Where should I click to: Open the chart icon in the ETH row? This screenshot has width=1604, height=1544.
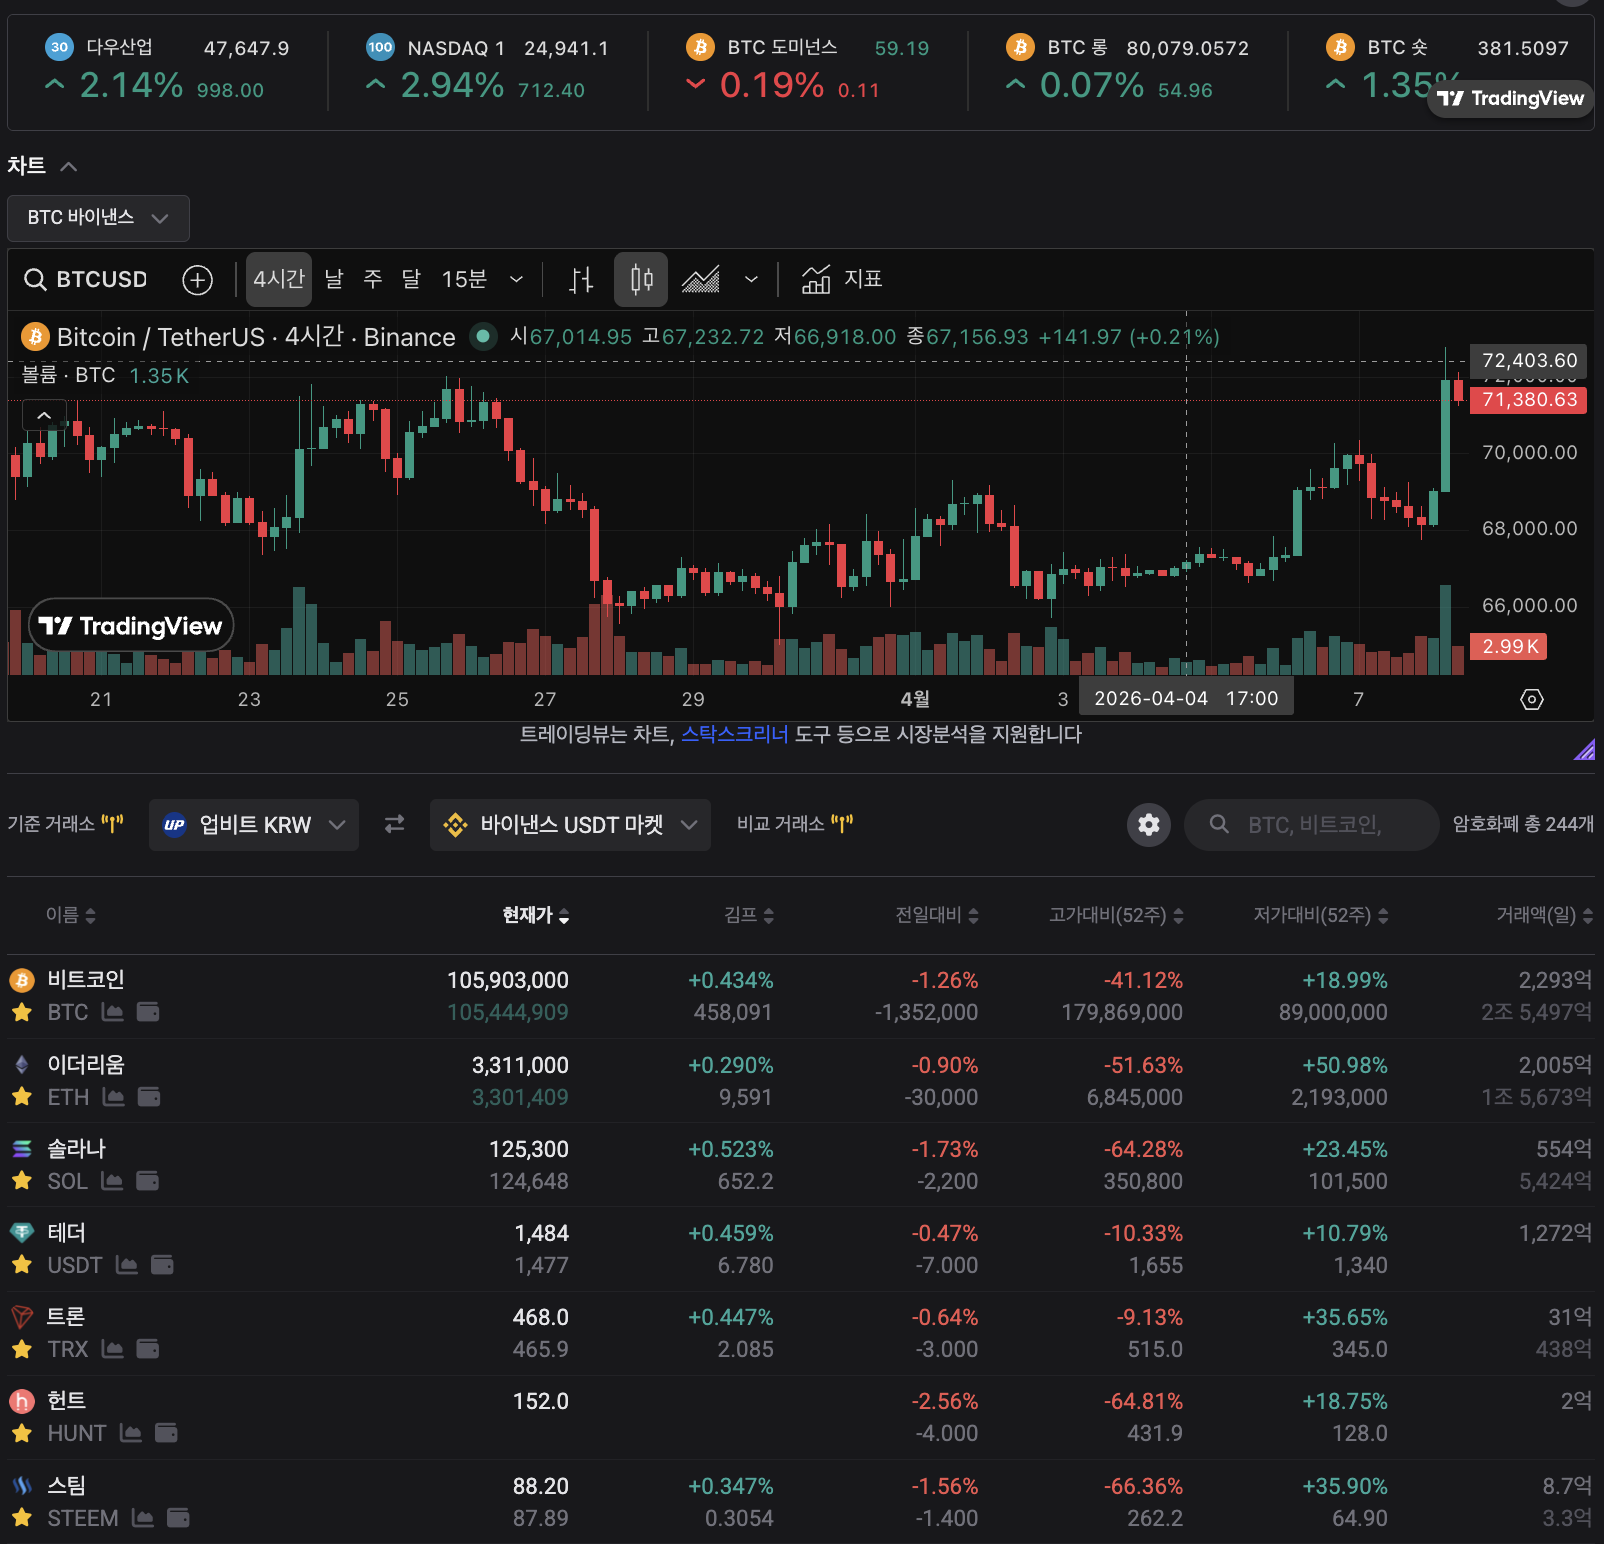click(x=114, y=1097)
